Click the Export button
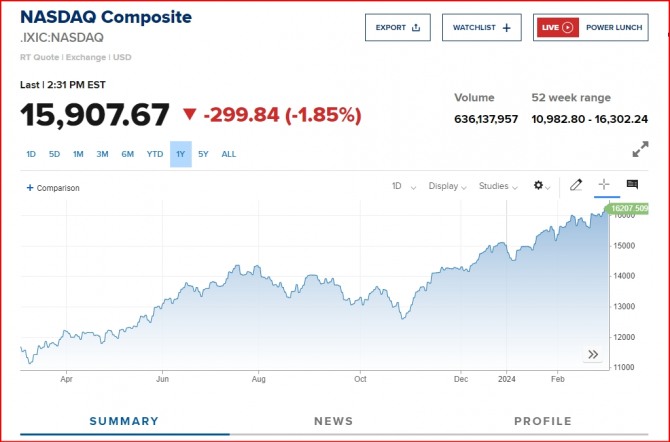 (397, 28)
